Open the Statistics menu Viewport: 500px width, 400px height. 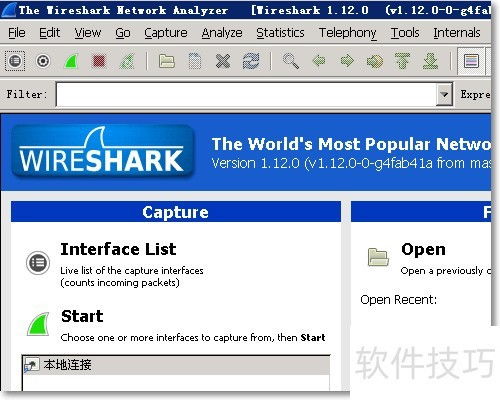click(280, 33)
